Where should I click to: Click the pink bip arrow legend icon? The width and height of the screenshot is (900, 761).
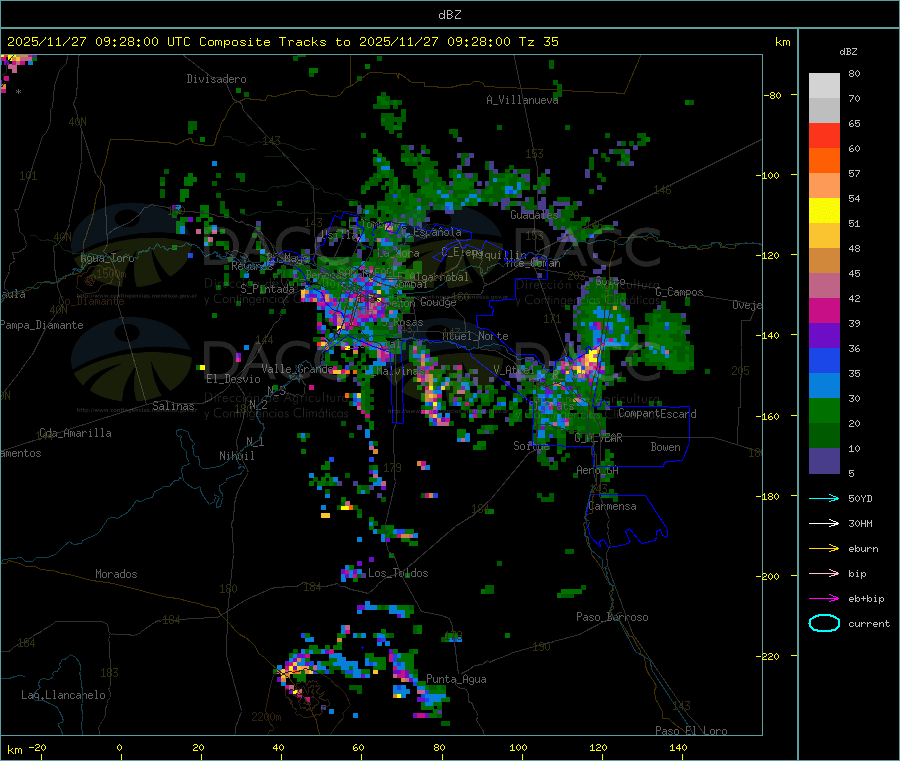pos(824,573)
